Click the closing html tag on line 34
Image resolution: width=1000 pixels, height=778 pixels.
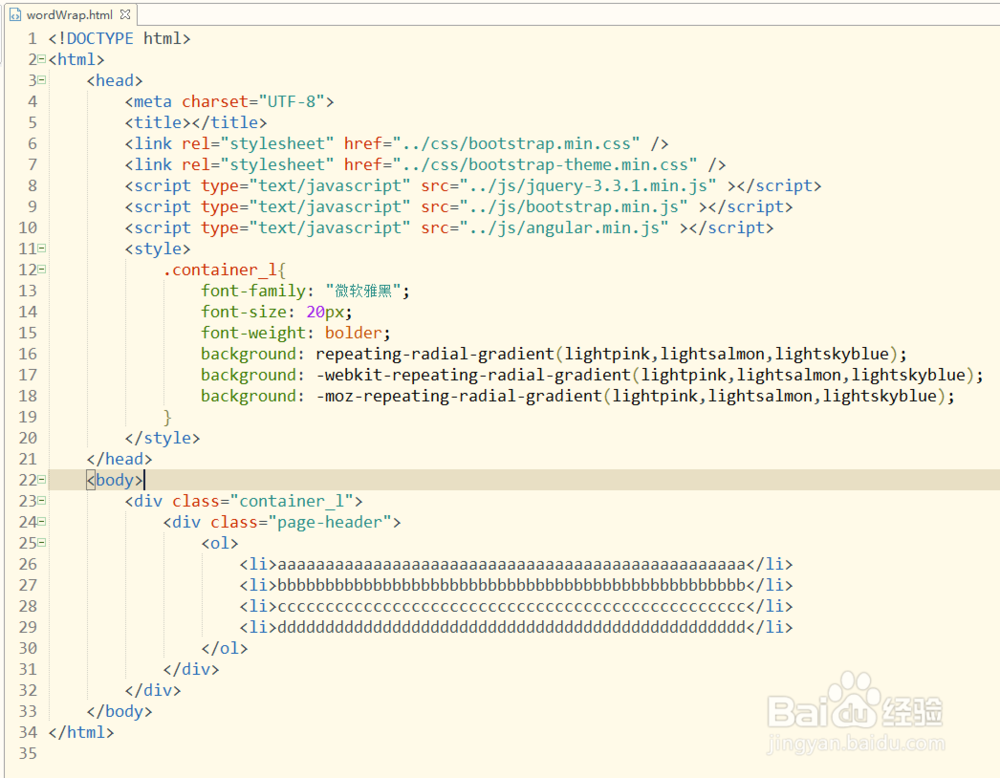tap(81, 733)
